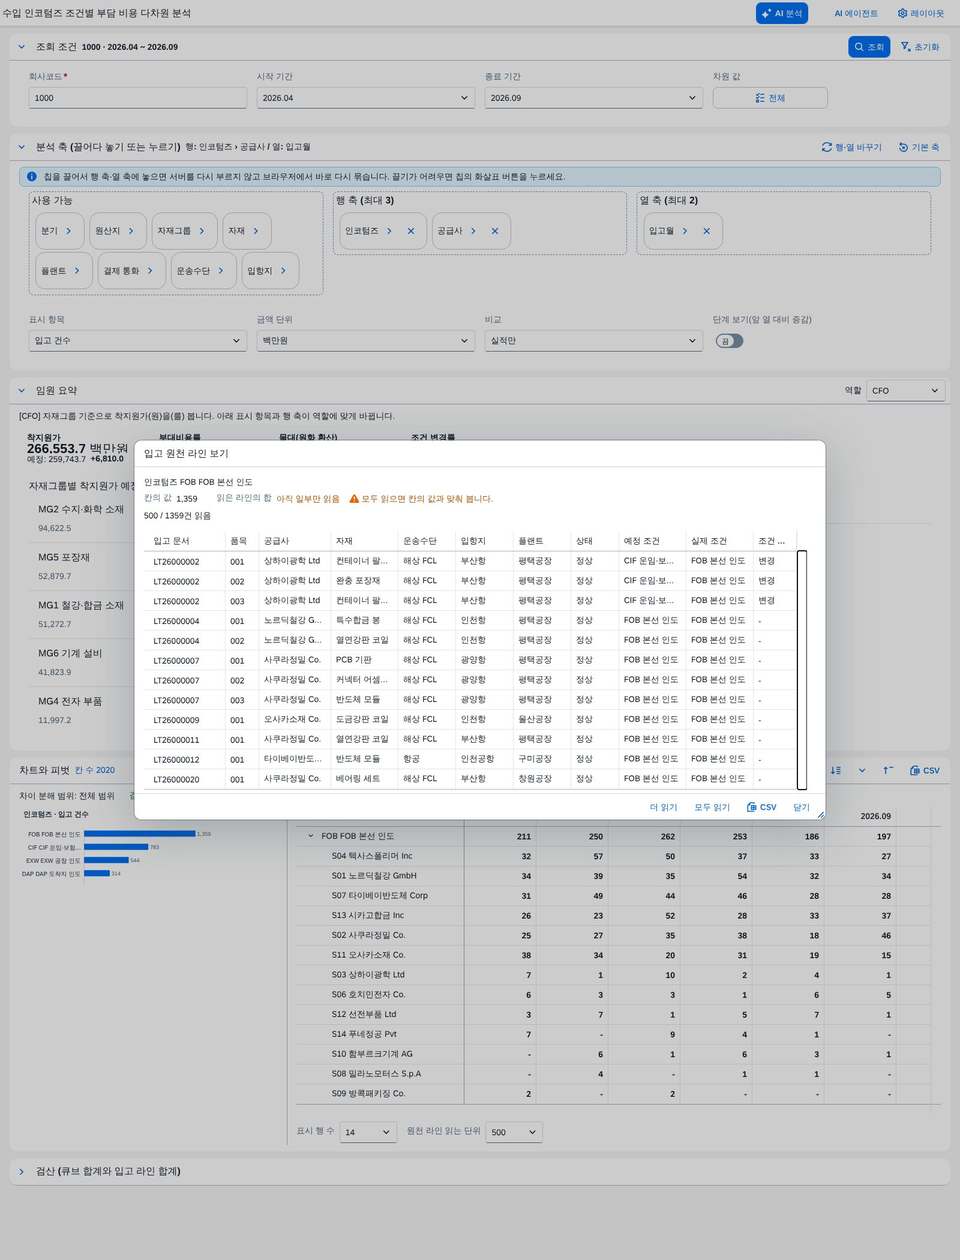
Task: Download CSV from the modal footer
Action: click(761, 807)
